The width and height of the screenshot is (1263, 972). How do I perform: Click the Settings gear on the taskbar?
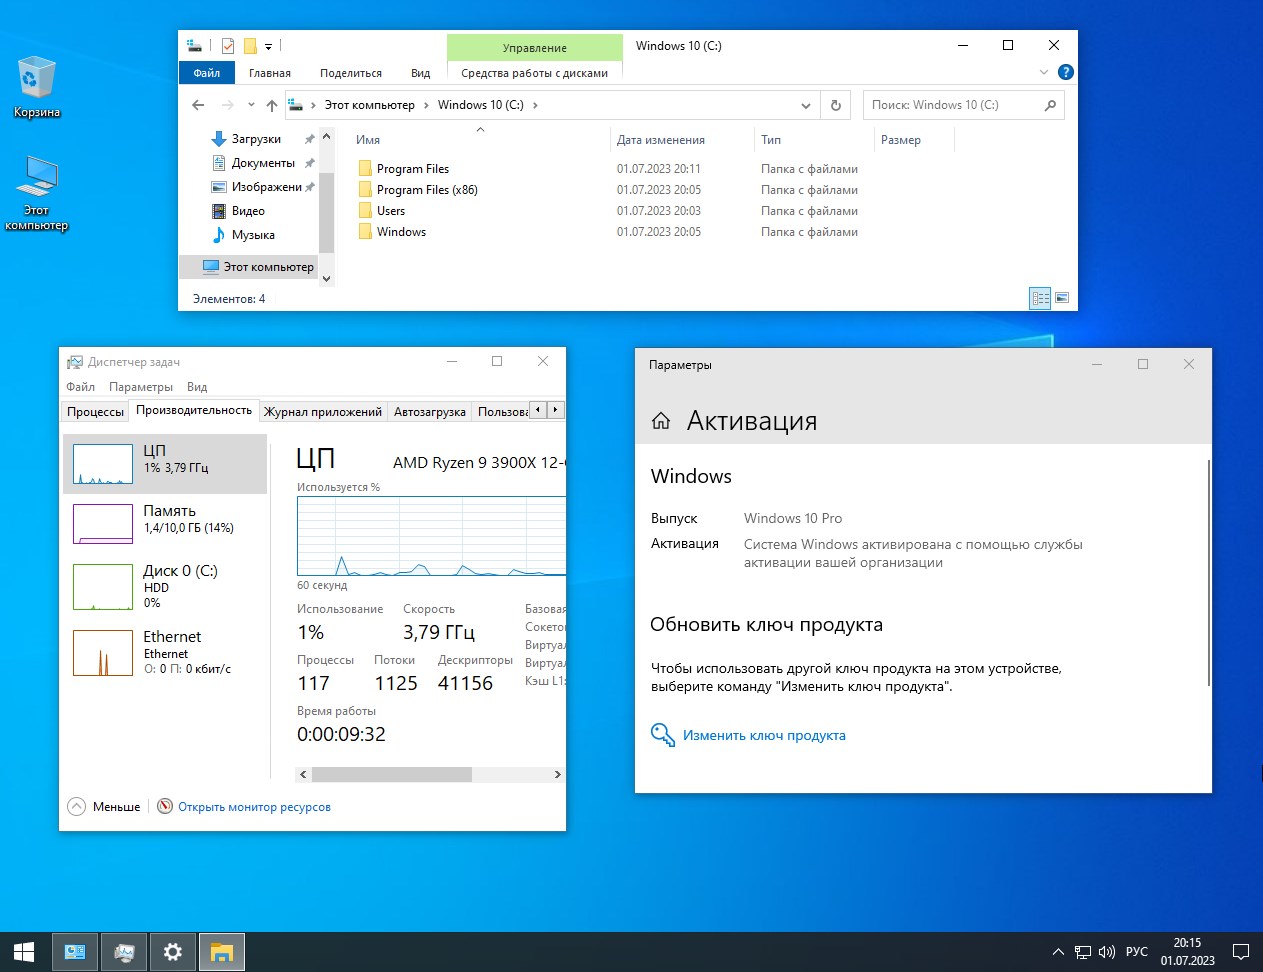point(173,951)
